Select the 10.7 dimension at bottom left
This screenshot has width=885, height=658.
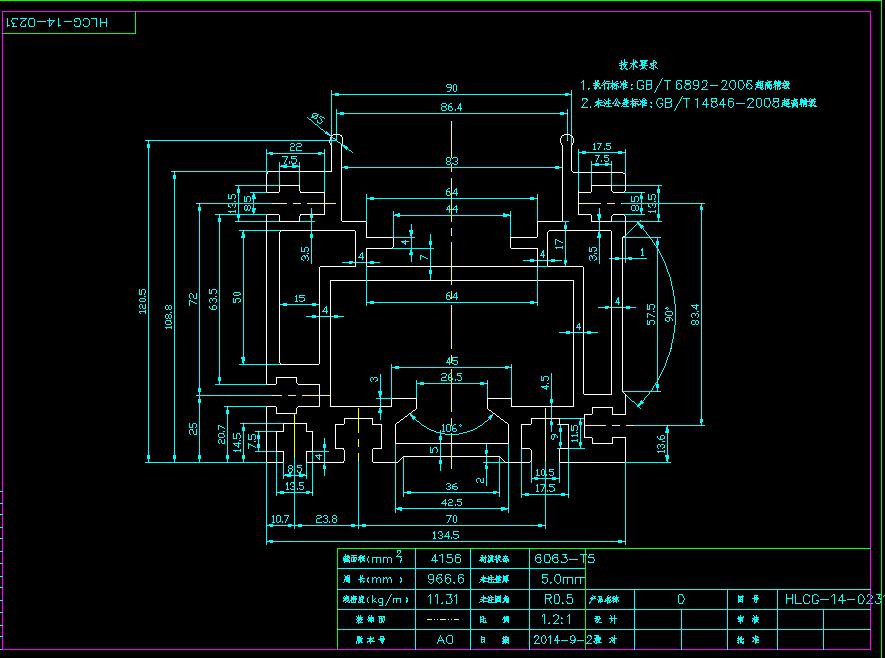[x=280, y=519]
